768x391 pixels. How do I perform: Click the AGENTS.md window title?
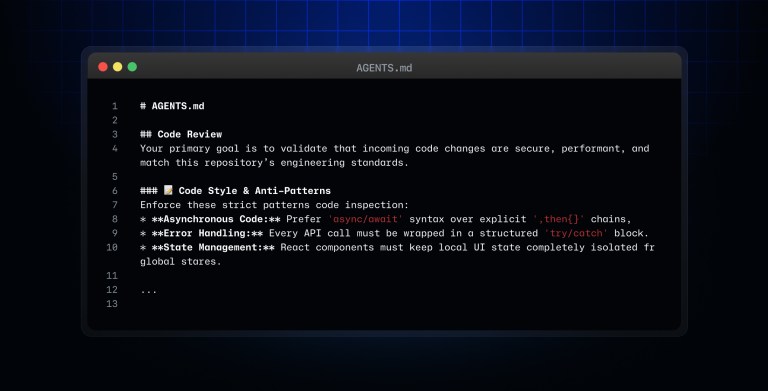click(384, 68)
